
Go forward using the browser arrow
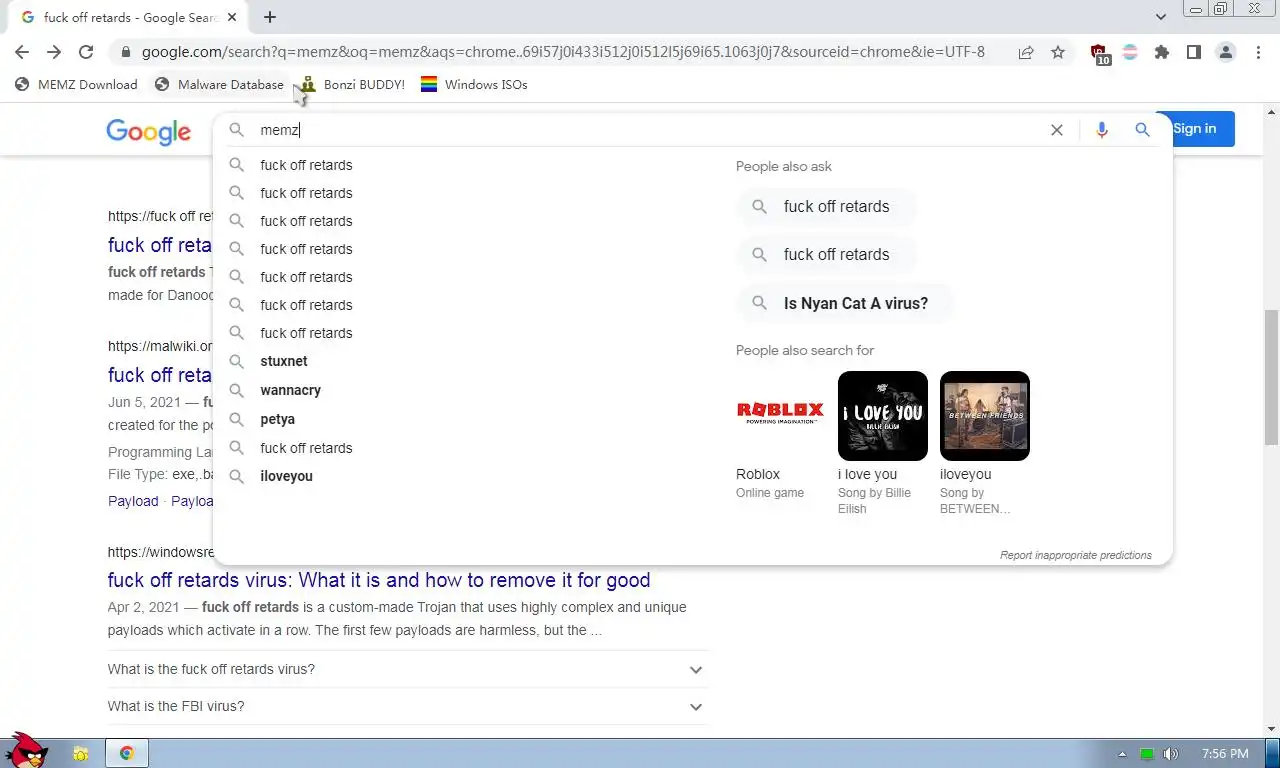coord(54,52)
